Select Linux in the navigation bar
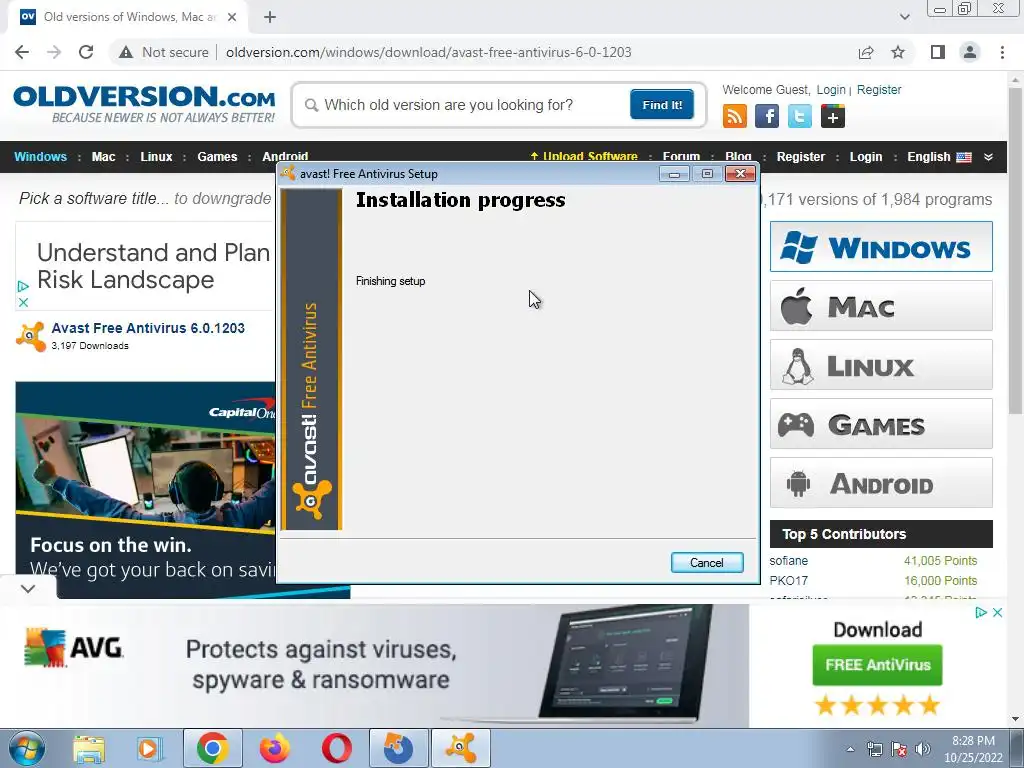This screenshot has width=1024, height=768. click(156, 157)
